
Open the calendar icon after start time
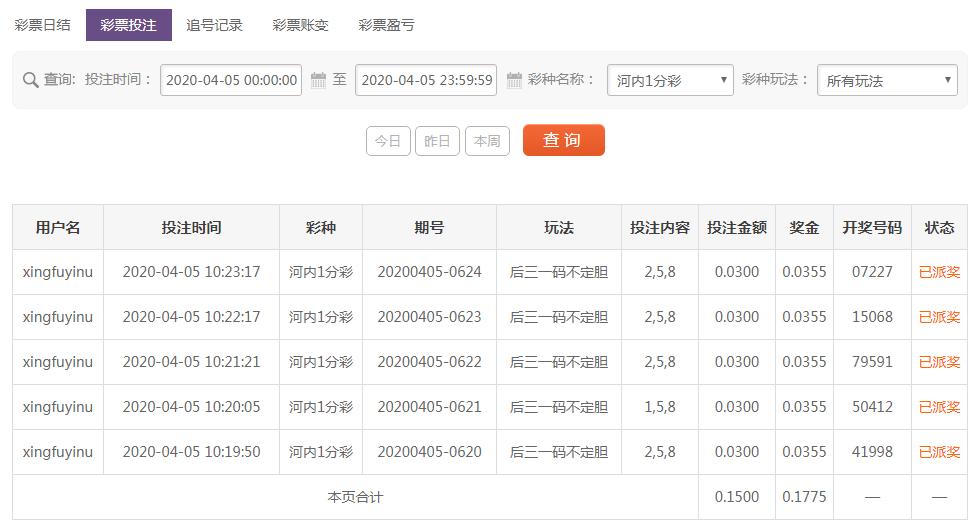coord(318,80)
